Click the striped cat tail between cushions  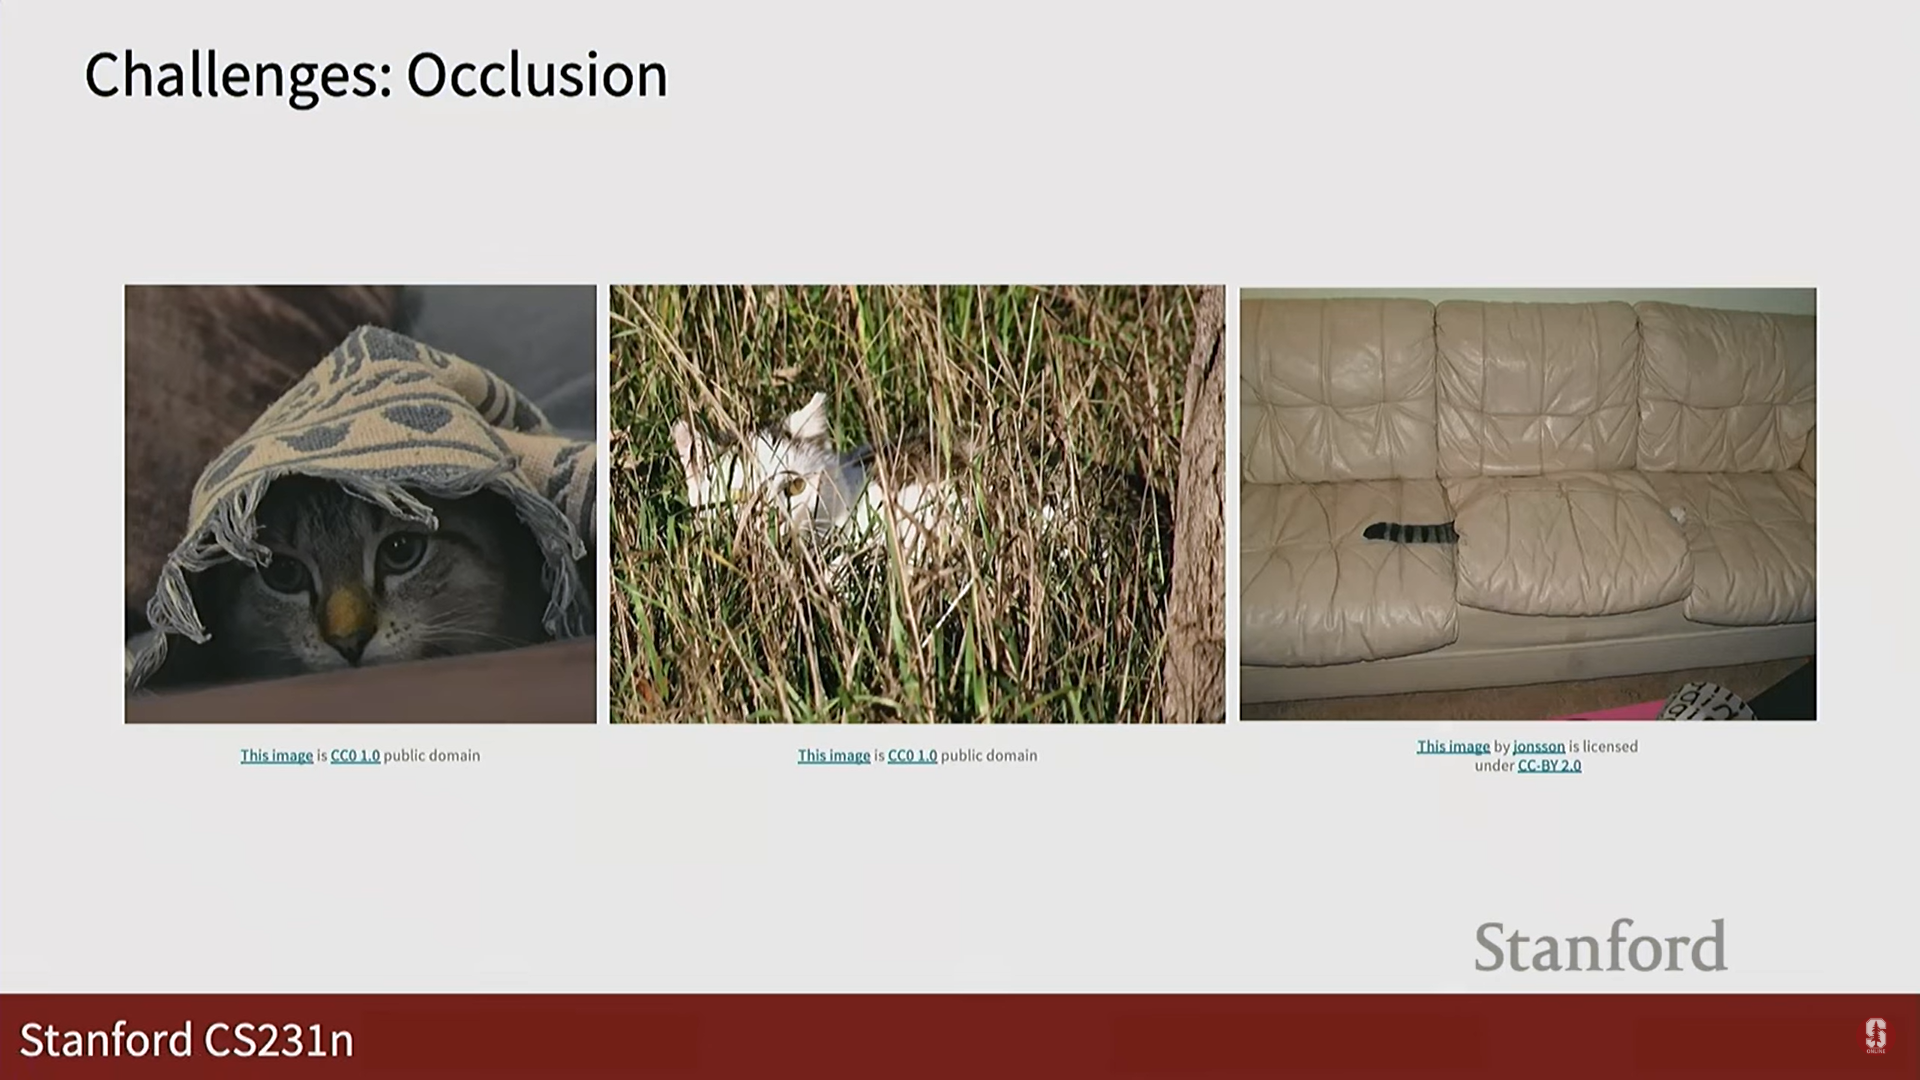[1410, 532]
